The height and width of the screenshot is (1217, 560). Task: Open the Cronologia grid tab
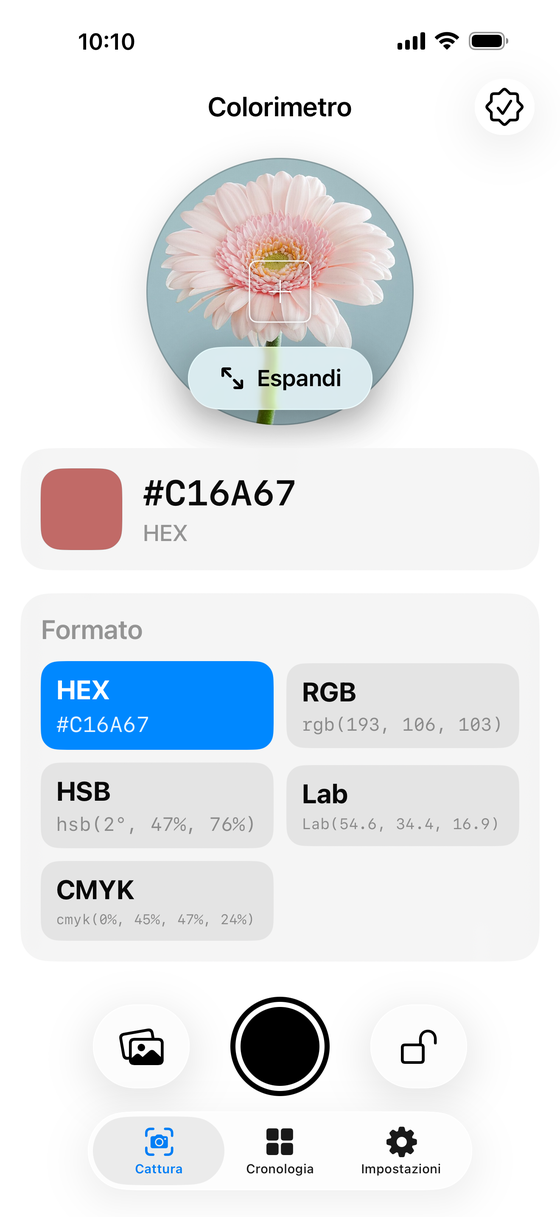(280, 1151)
